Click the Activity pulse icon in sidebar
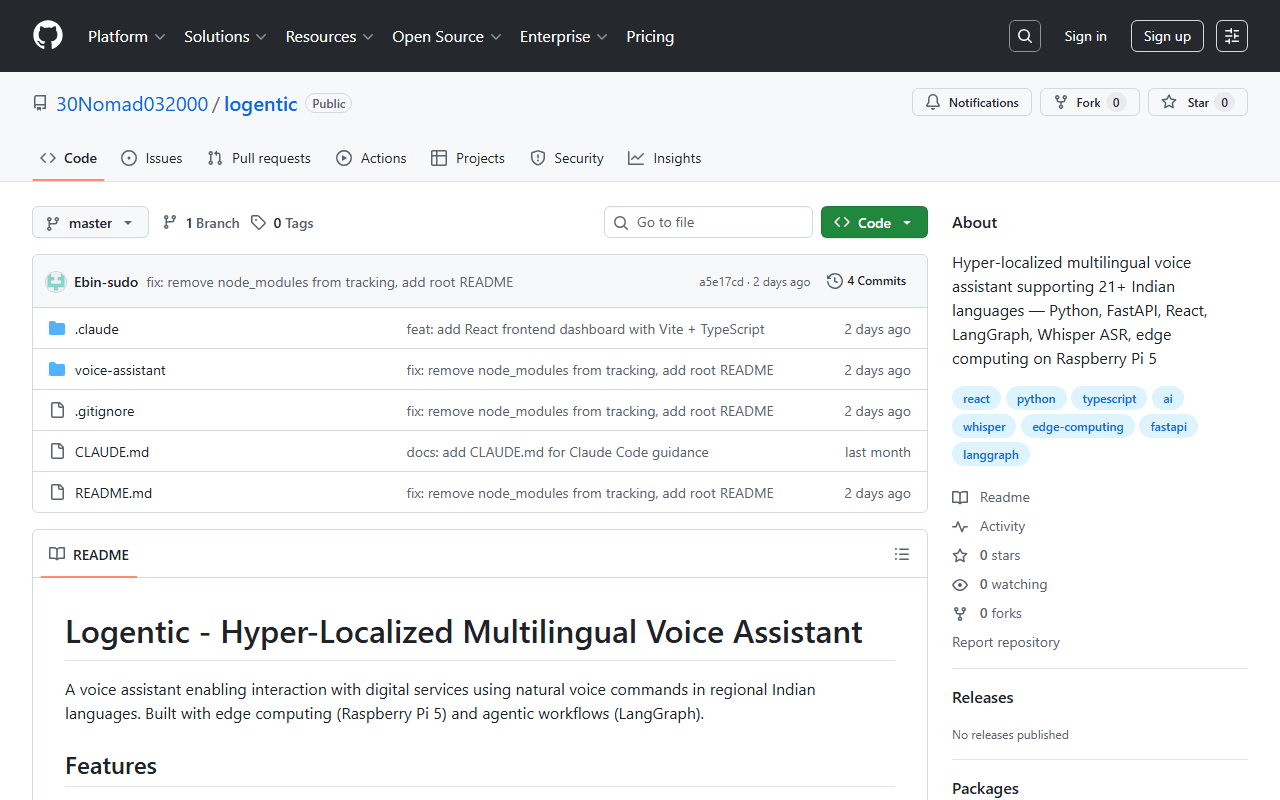Screen dimensions: 1280x800 (x=960, y=526)
